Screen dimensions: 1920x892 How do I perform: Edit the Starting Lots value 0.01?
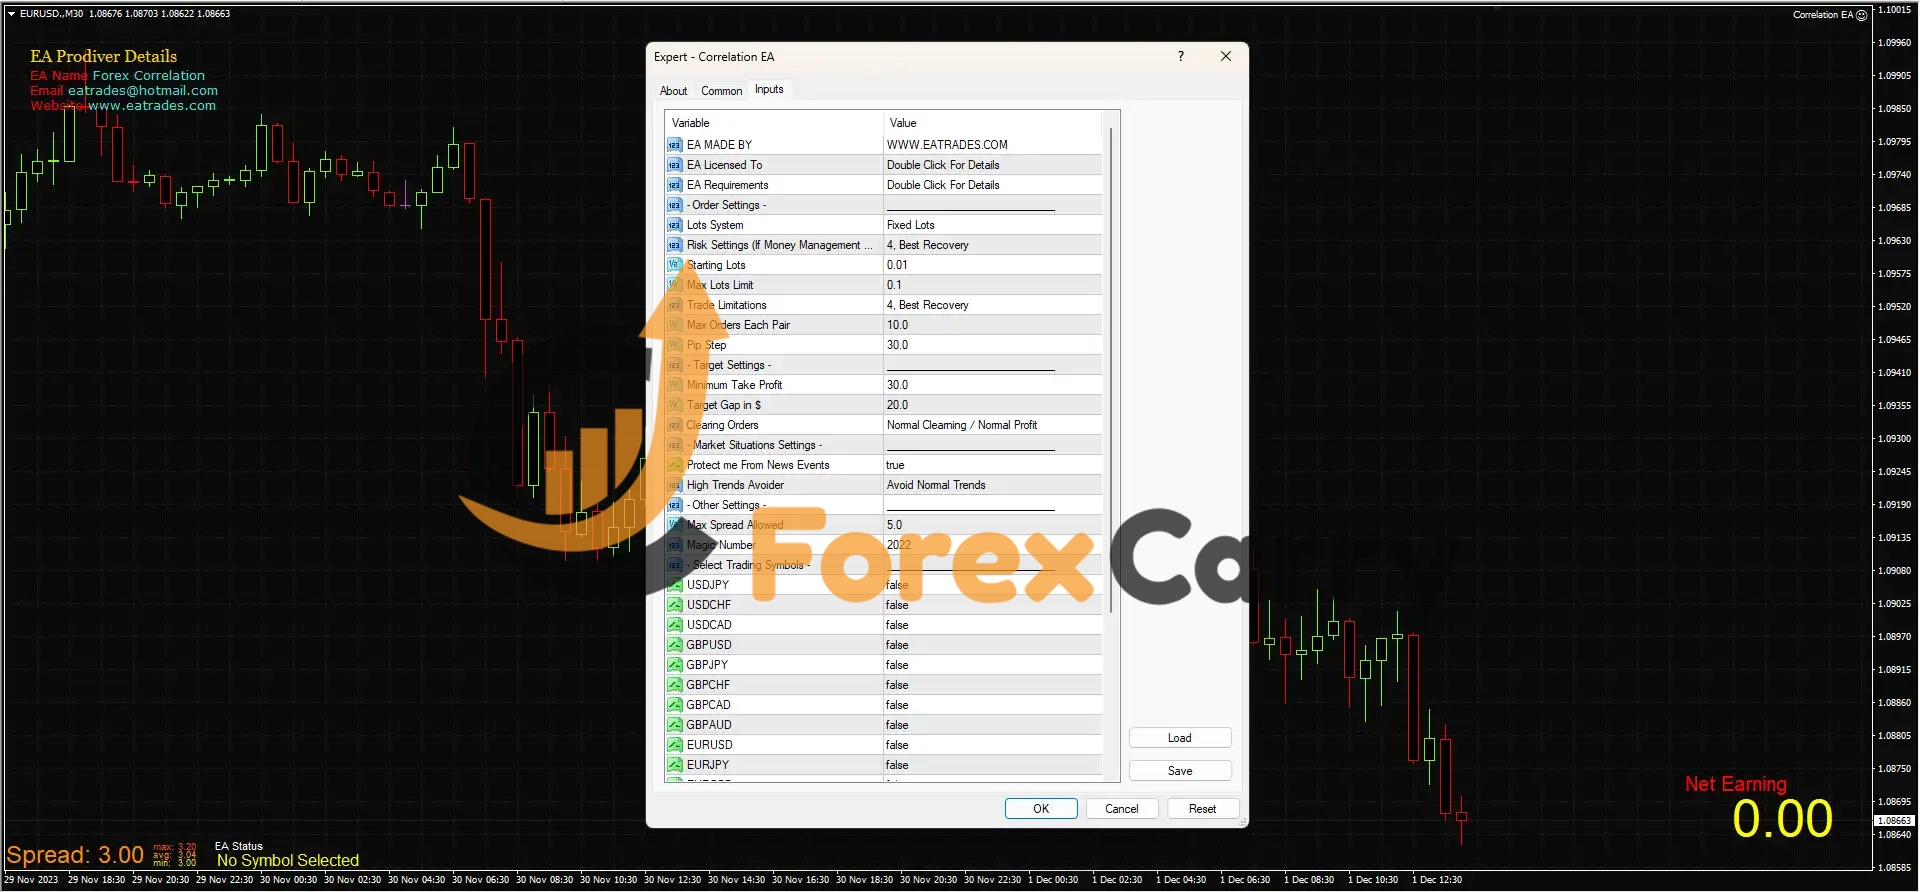point(992,265)
